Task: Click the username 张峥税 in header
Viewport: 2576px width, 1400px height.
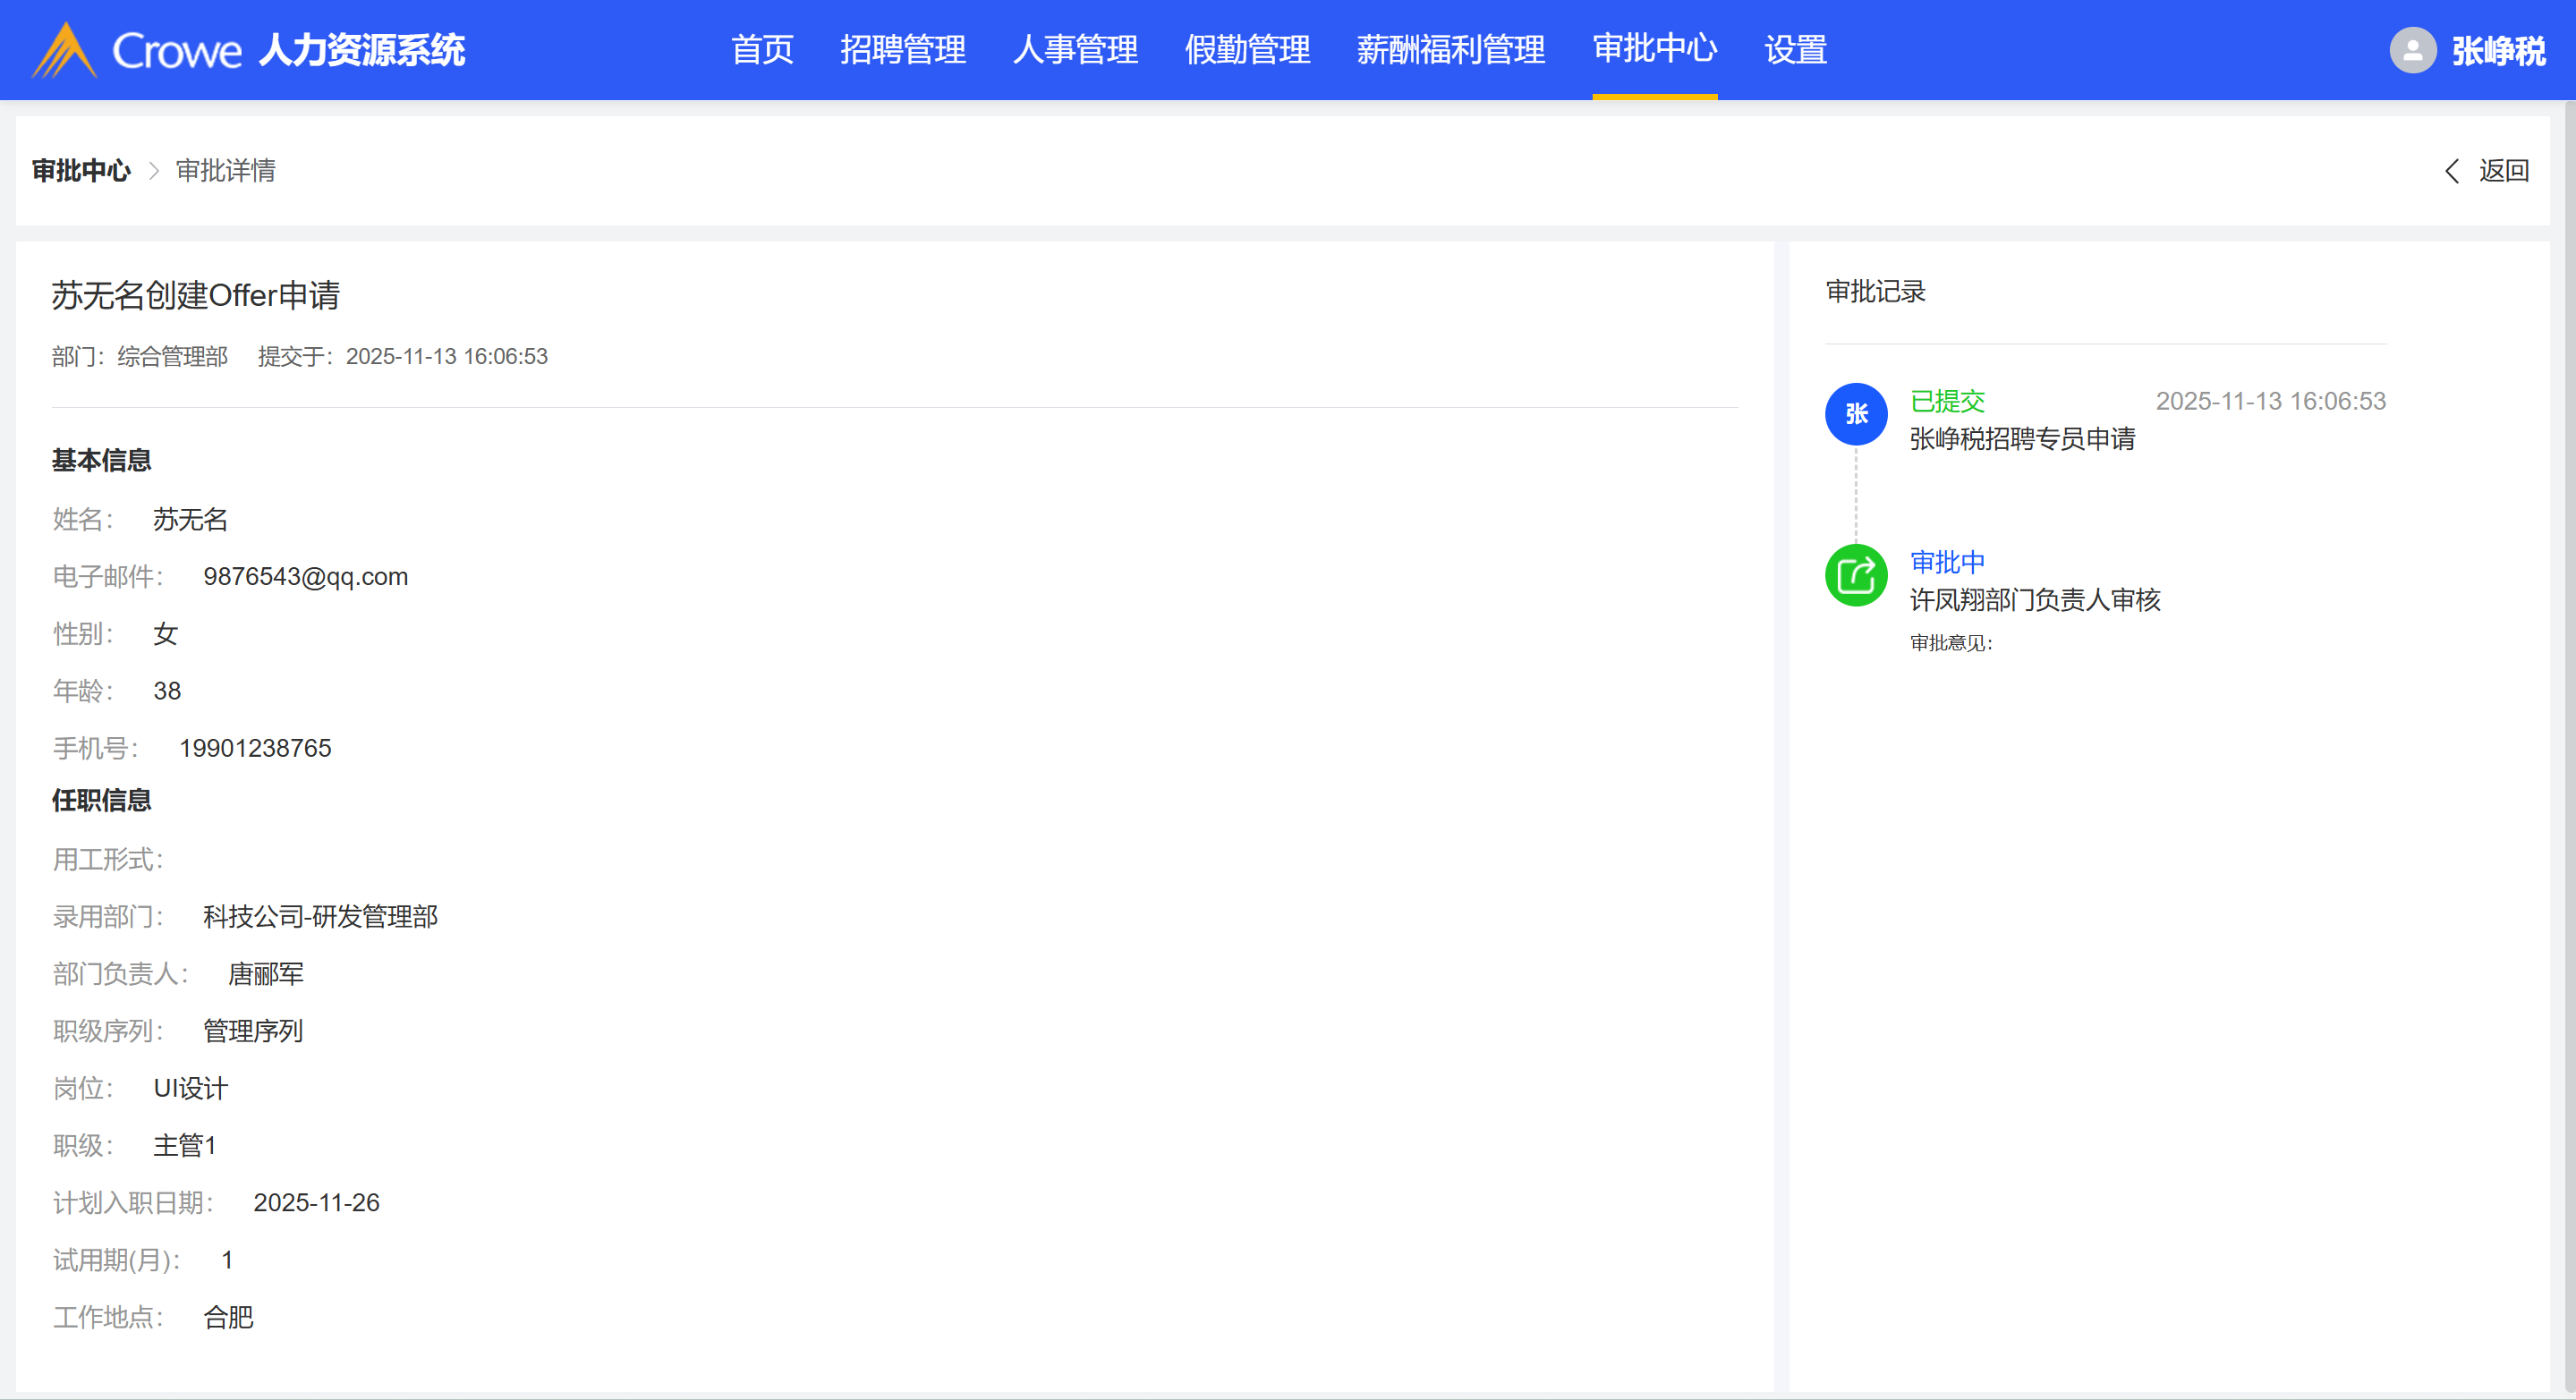Action: (x=2498, y=50)
